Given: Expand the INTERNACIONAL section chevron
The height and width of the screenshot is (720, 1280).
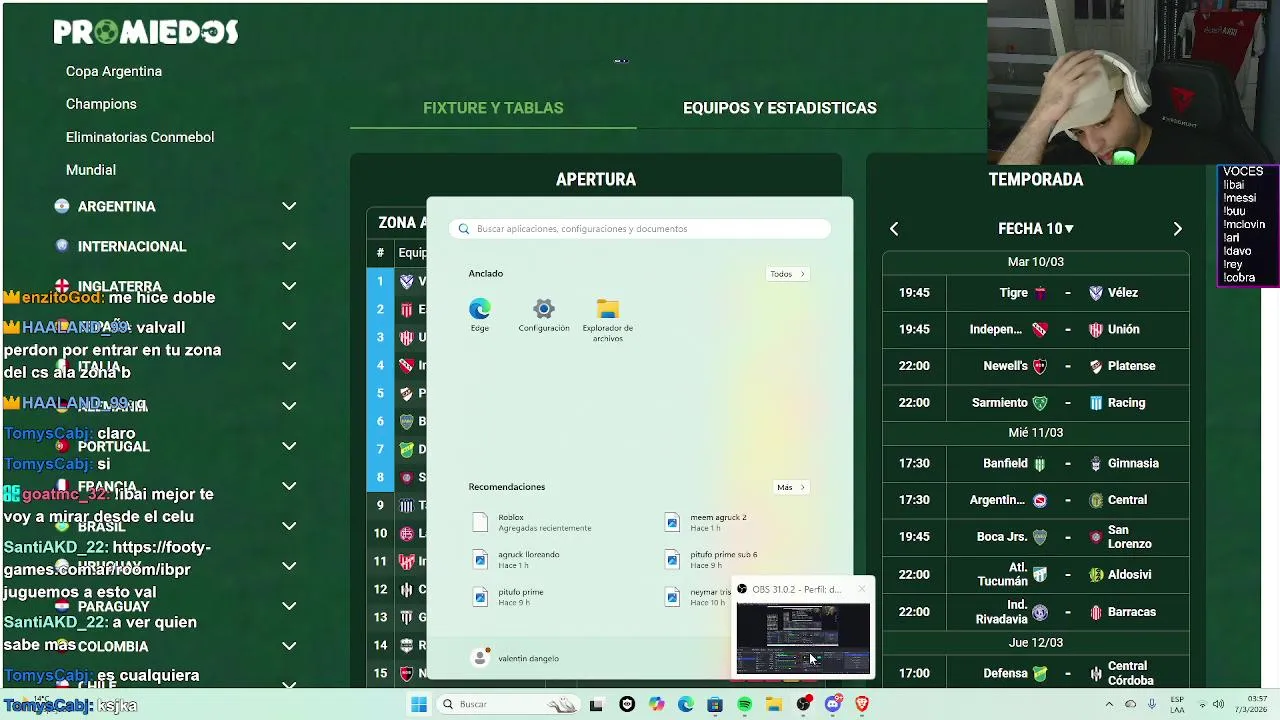Looking at the screenshot, I should coord(289,246).
